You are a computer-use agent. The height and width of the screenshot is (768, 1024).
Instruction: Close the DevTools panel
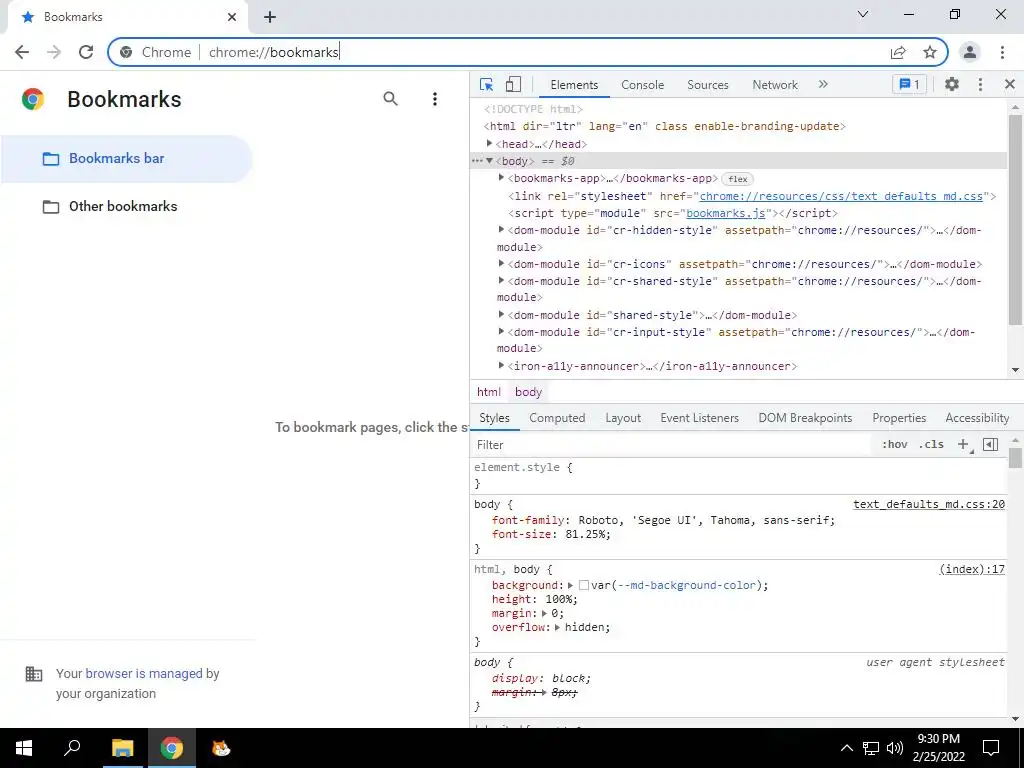[x=1010, y=84]
